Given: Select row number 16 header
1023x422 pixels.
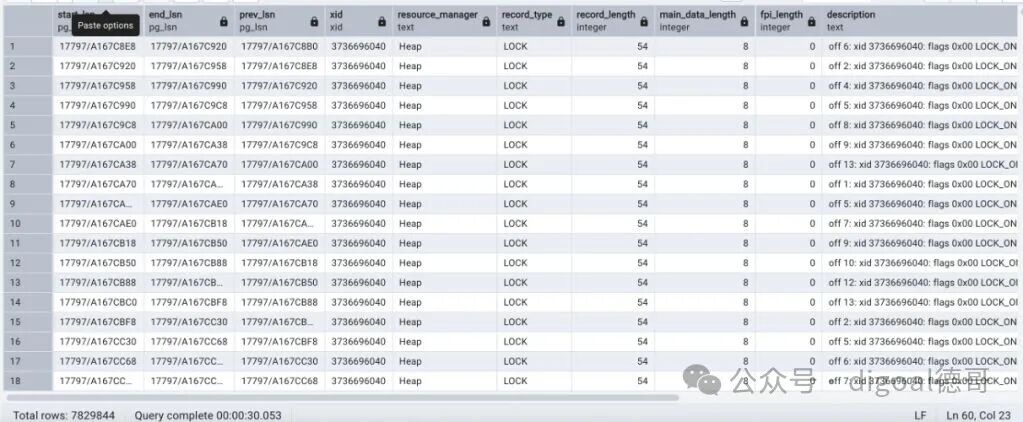Looking at the screenshot, I should coord(28,341).
